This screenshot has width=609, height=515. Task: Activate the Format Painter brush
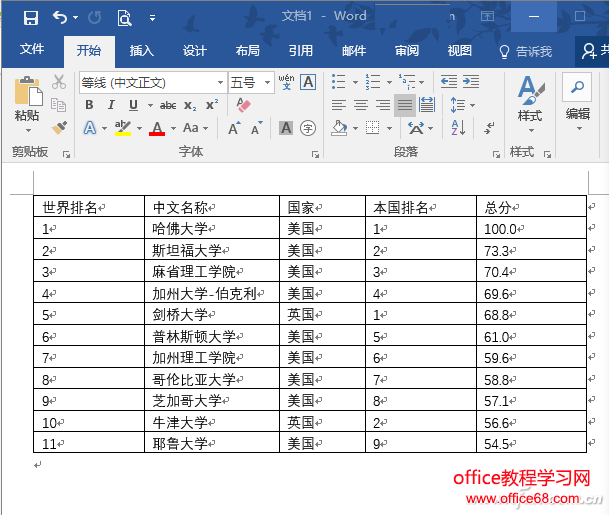pos(59,127)
